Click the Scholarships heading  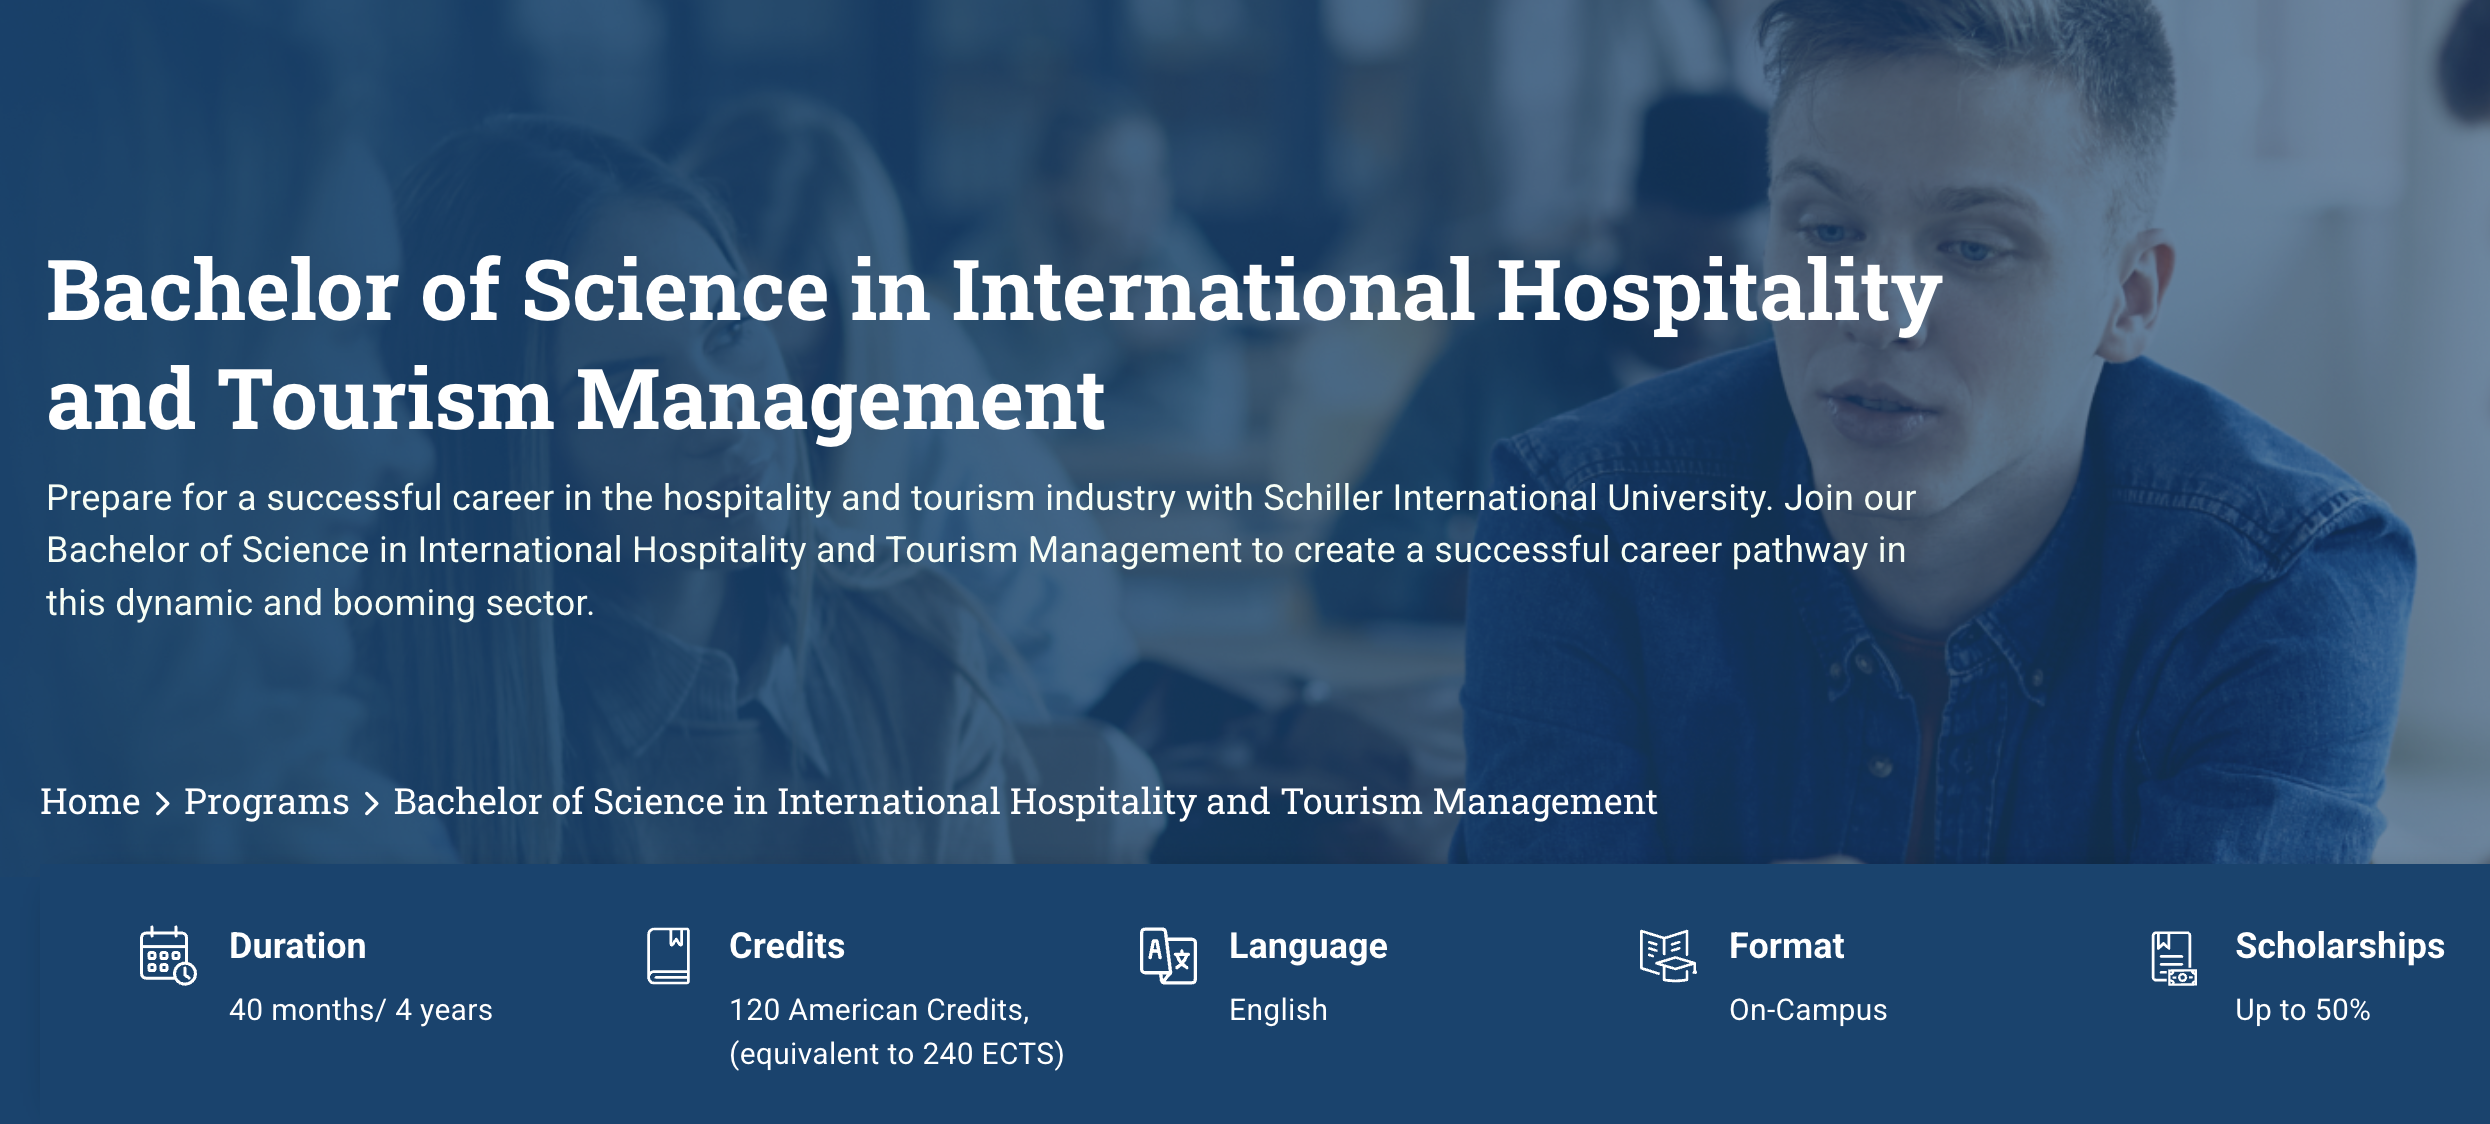point(2339,946)
